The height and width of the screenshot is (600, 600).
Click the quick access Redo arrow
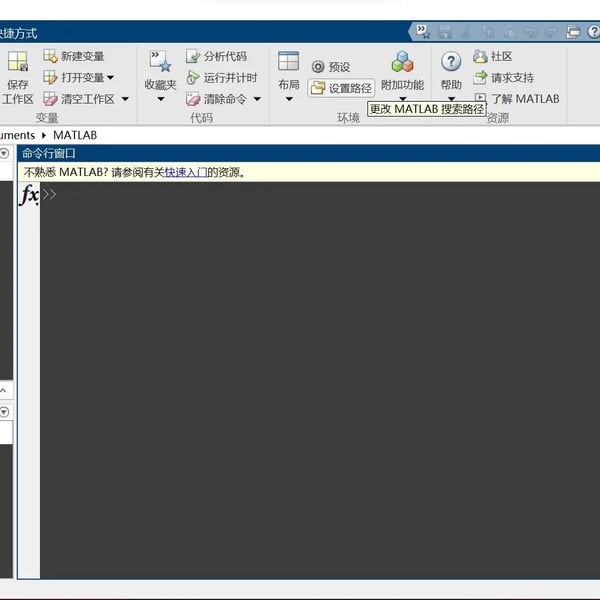[x=551, y=32]
